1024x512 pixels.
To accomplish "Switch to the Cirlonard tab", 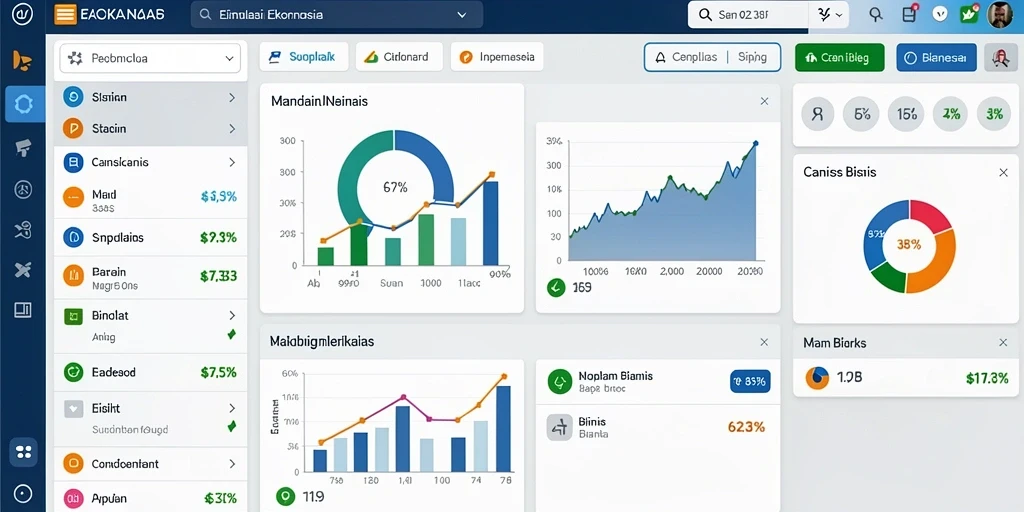I will click(x=399, y=57).
